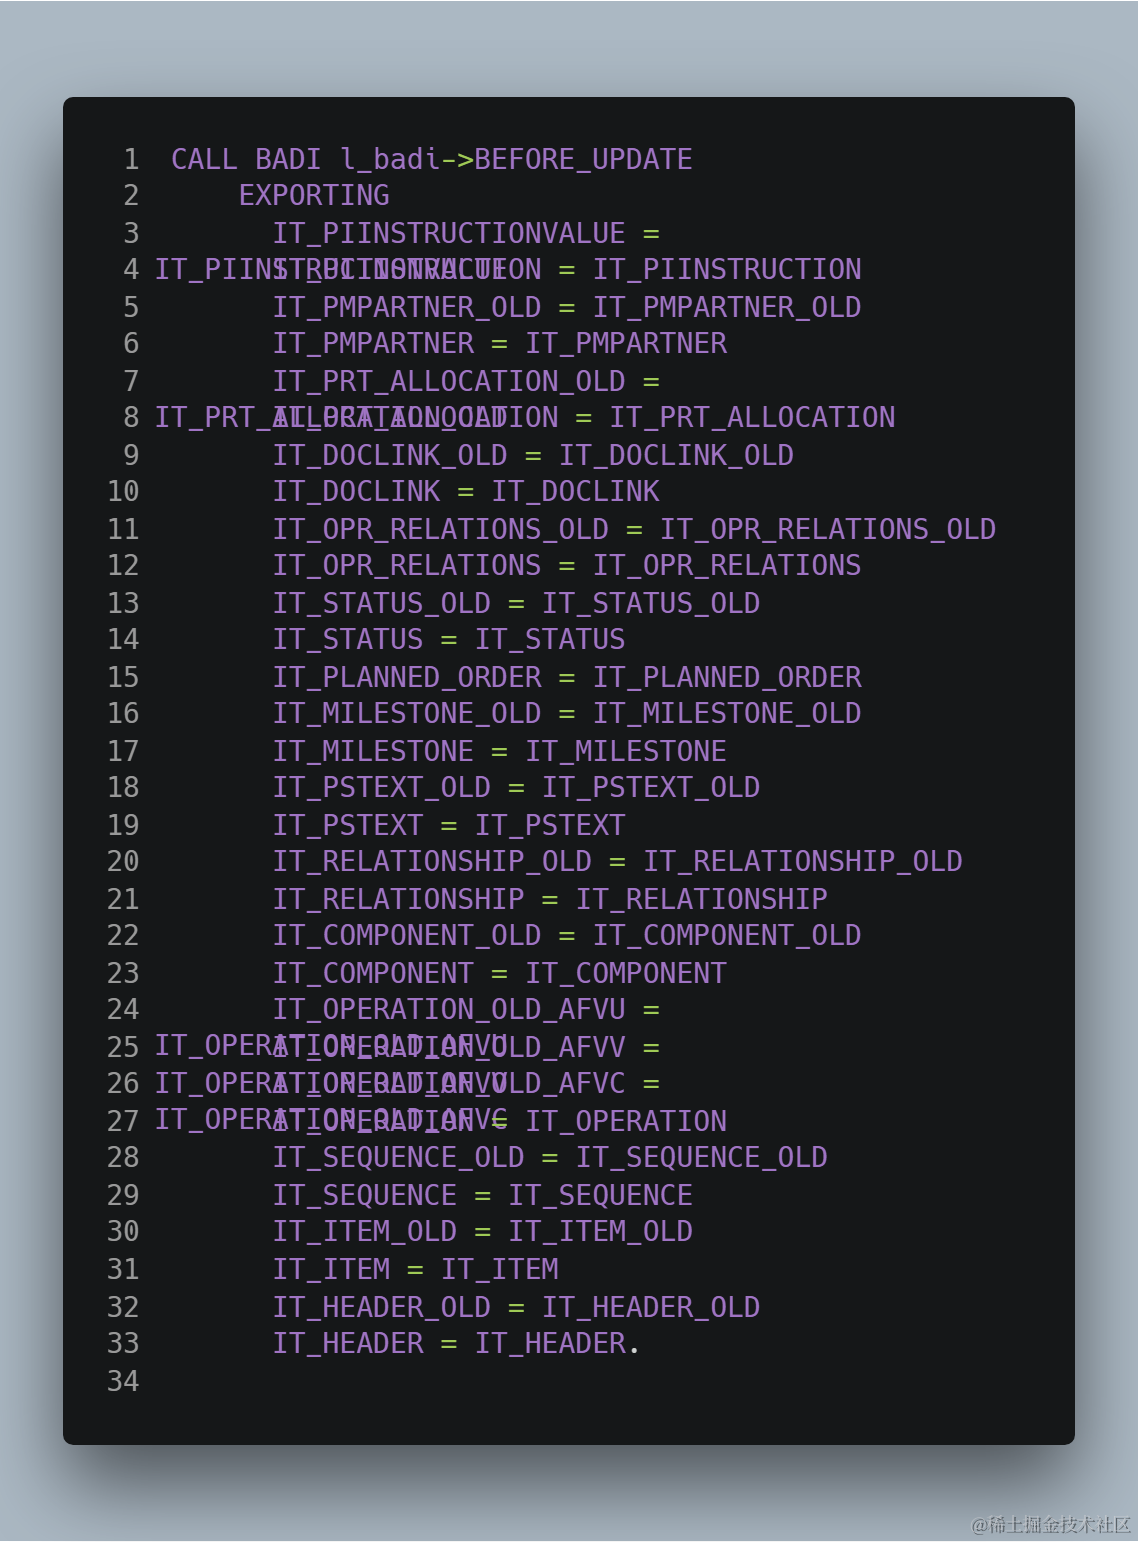This screenshot has width=1138, height=1542.
Task: Click line number 4 in the gutter
Action: (x=131, y=269)
